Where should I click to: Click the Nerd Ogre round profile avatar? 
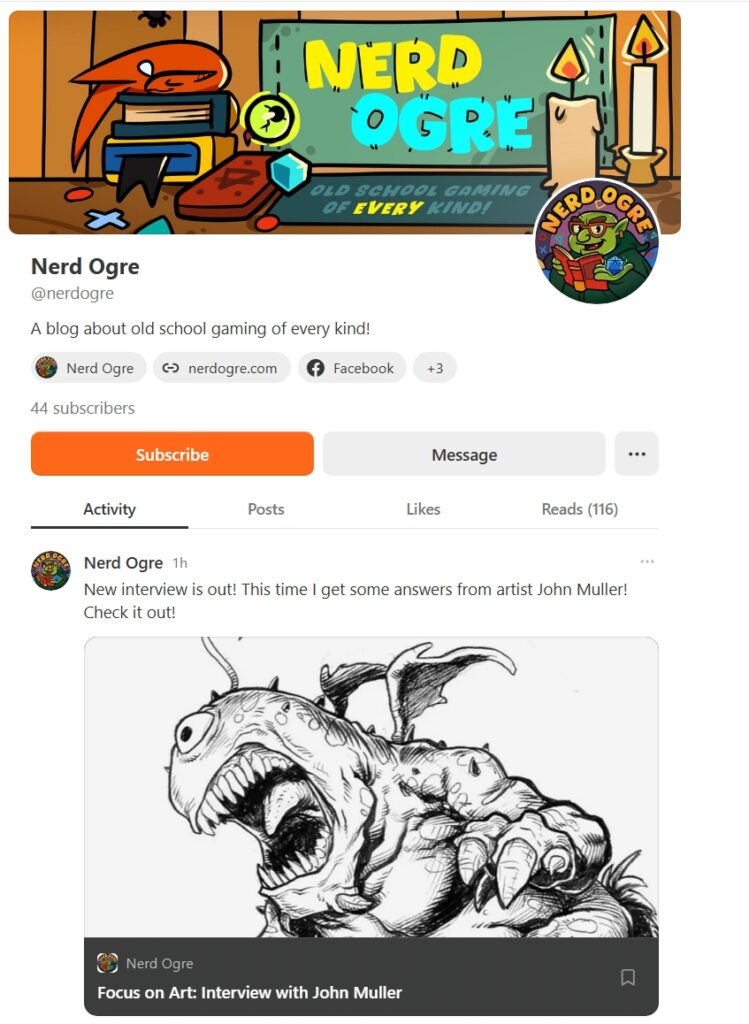tap(596, 242)
